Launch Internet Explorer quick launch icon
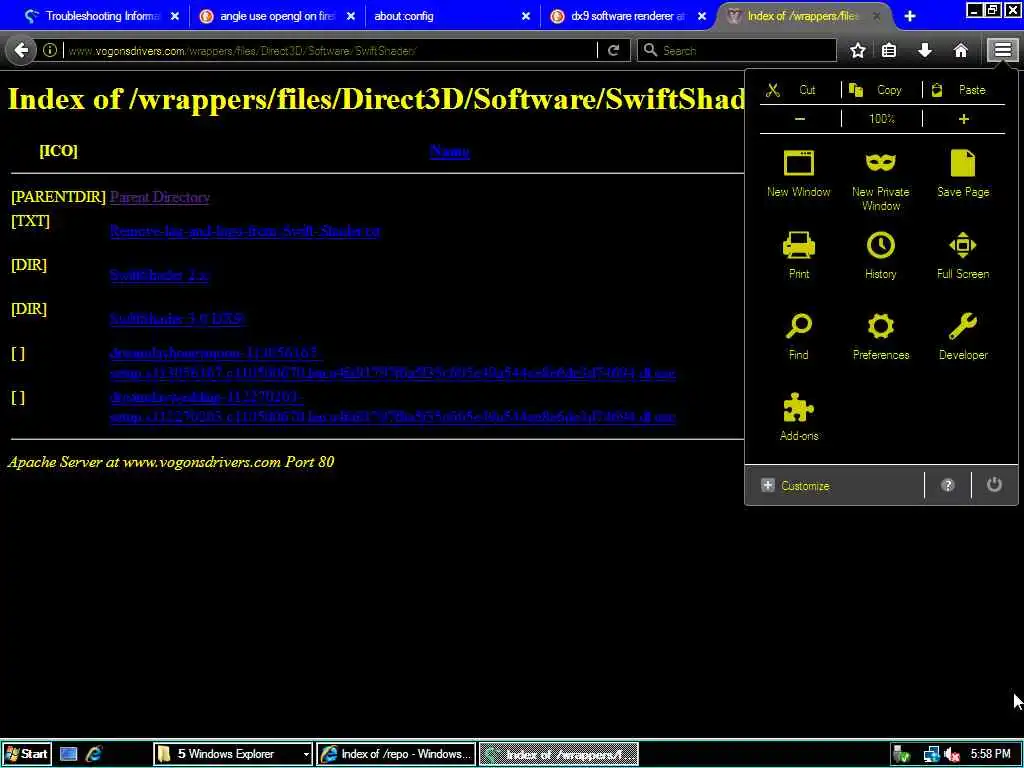The image size is (1024, 768). tap(94, 754)
